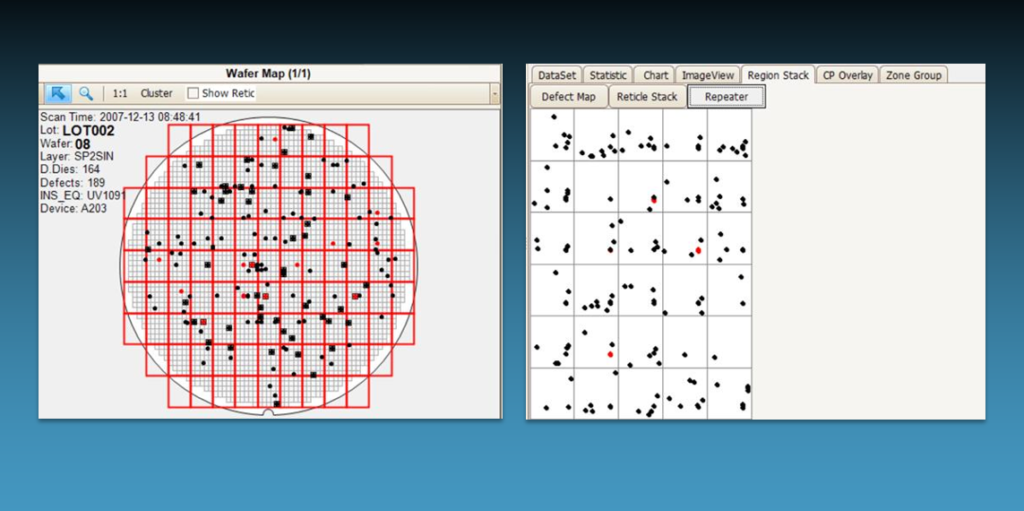This screenshot has width=1024, height=511.
Task: Reset wafer map to 1:1 scale
Action: click(x=120, y=93)
